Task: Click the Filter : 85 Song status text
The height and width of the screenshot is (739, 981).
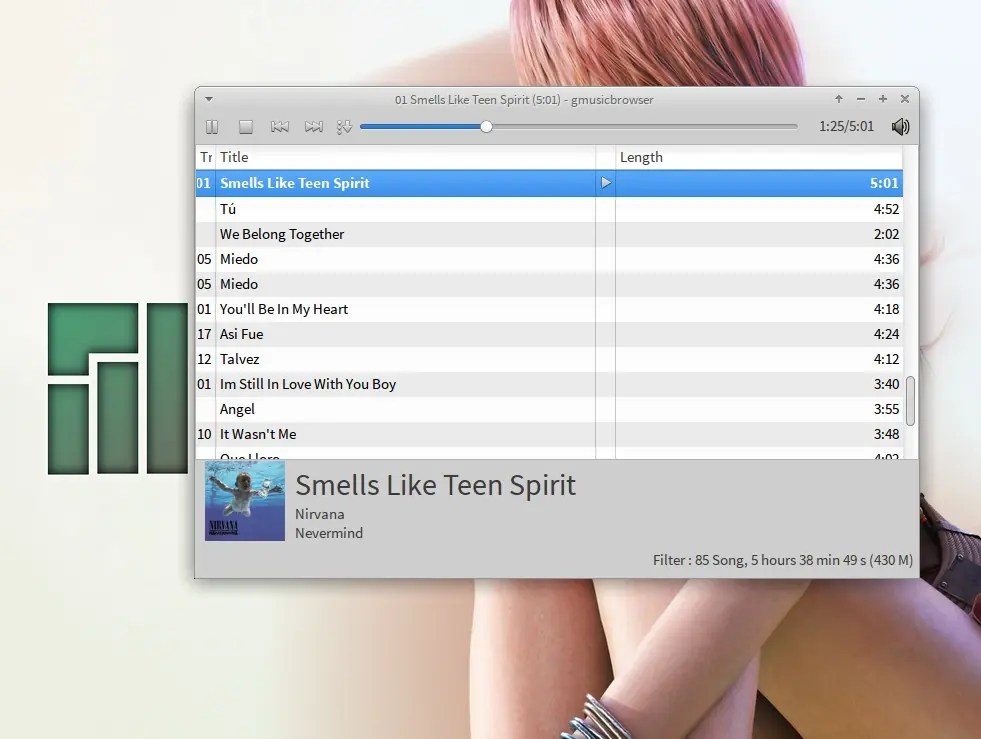Action: (x=783, y=560)
